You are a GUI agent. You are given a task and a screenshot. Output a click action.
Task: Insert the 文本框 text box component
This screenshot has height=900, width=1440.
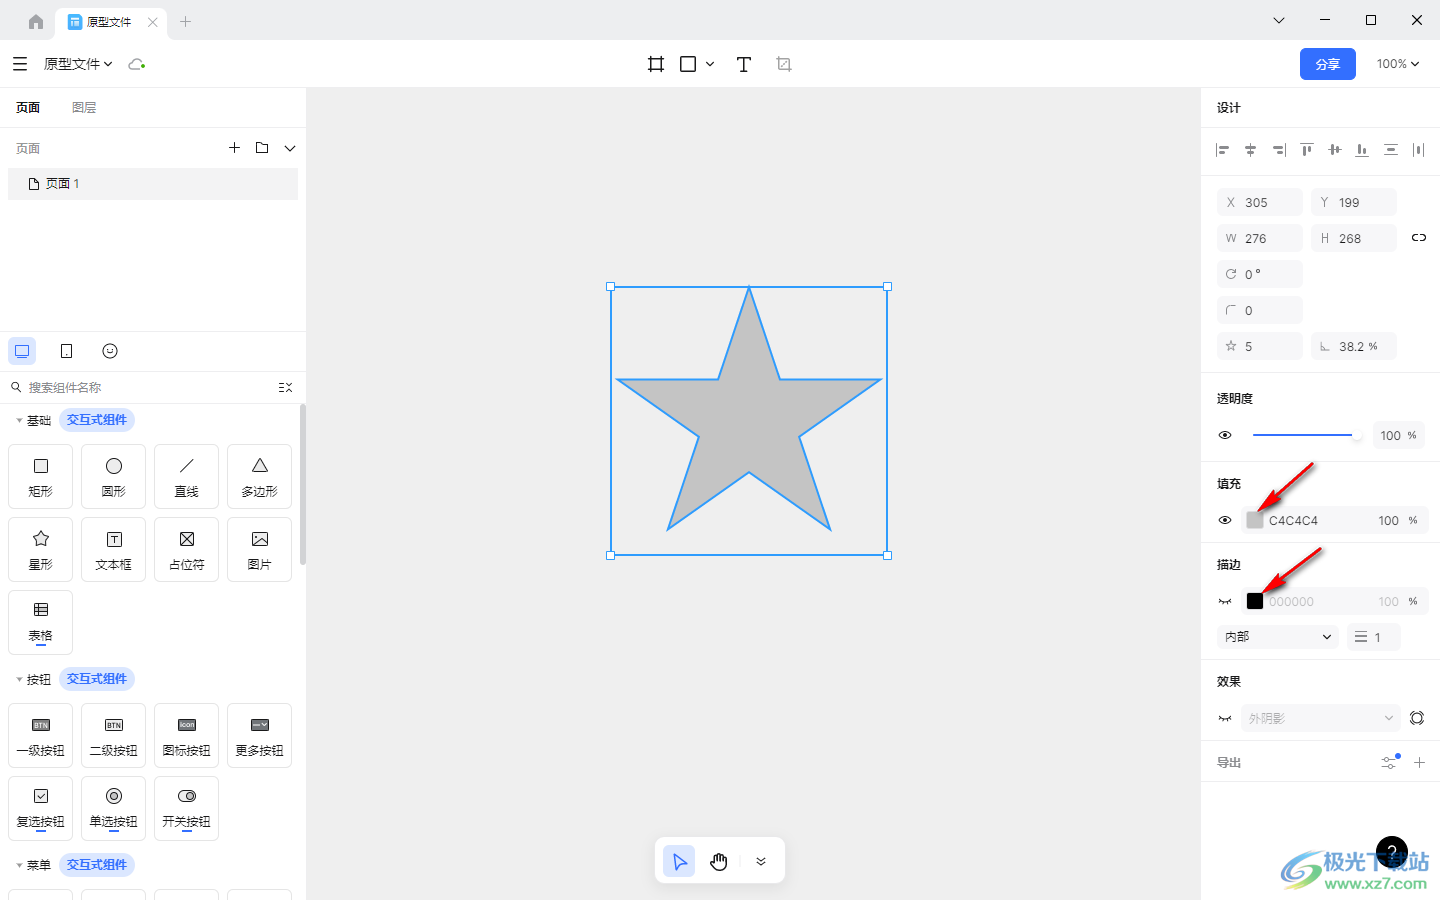[114, 549]
